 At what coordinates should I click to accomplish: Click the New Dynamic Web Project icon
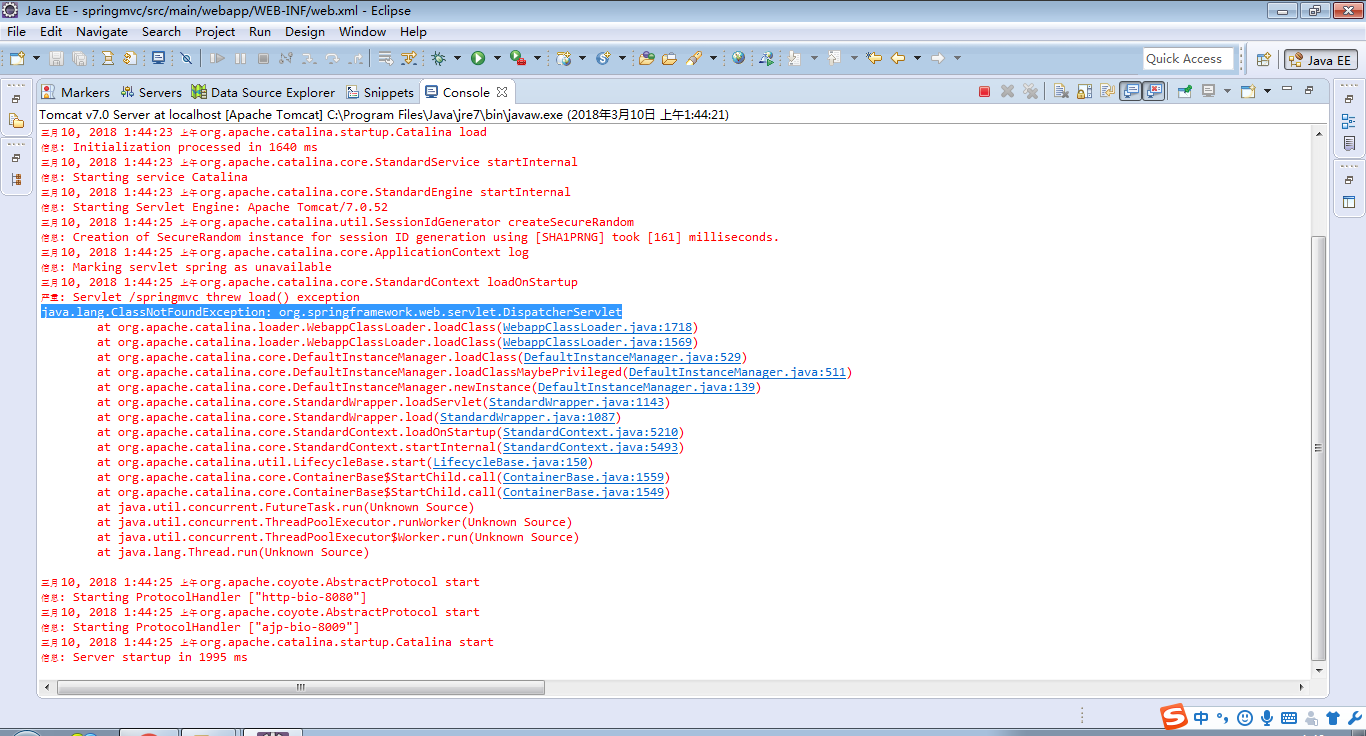point(564,59)
